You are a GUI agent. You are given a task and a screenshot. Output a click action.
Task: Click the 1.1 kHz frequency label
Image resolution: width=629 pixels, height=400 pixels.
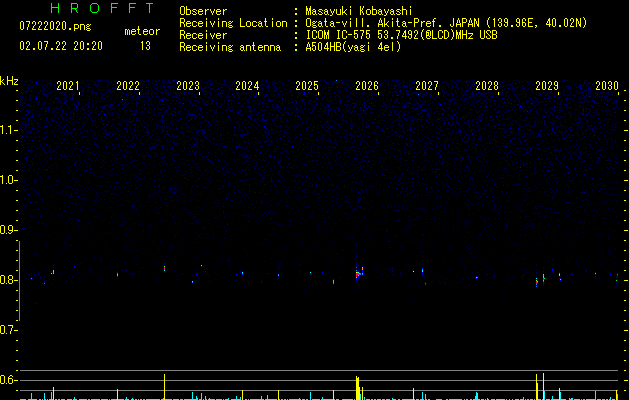pos(8,130)
